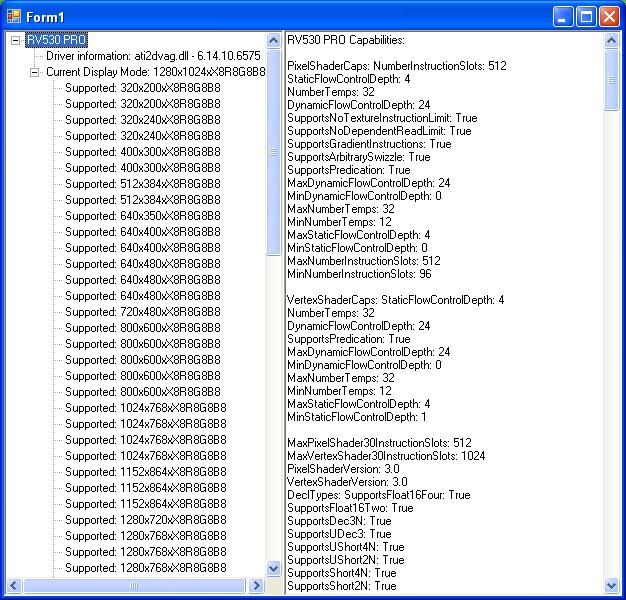Screen dimensions: 626x600
Task: Open the Form1 window system menu icon
Action: click(x=14, y=16)
